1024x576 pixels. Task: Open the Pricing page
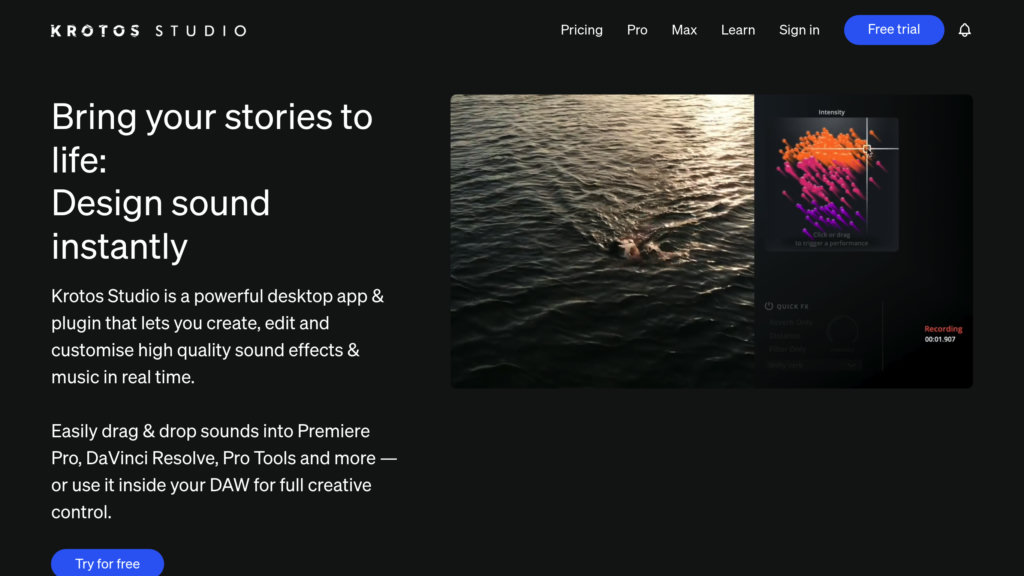581,30
